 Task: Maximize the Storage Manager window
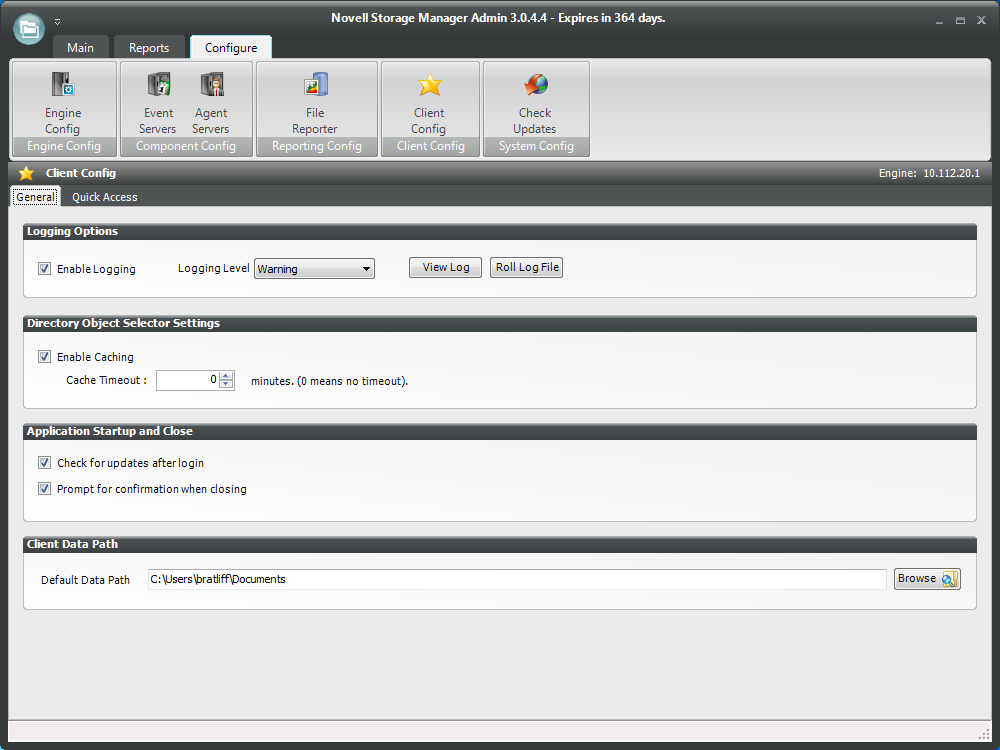pyautogui.click(x=960, y=21)
